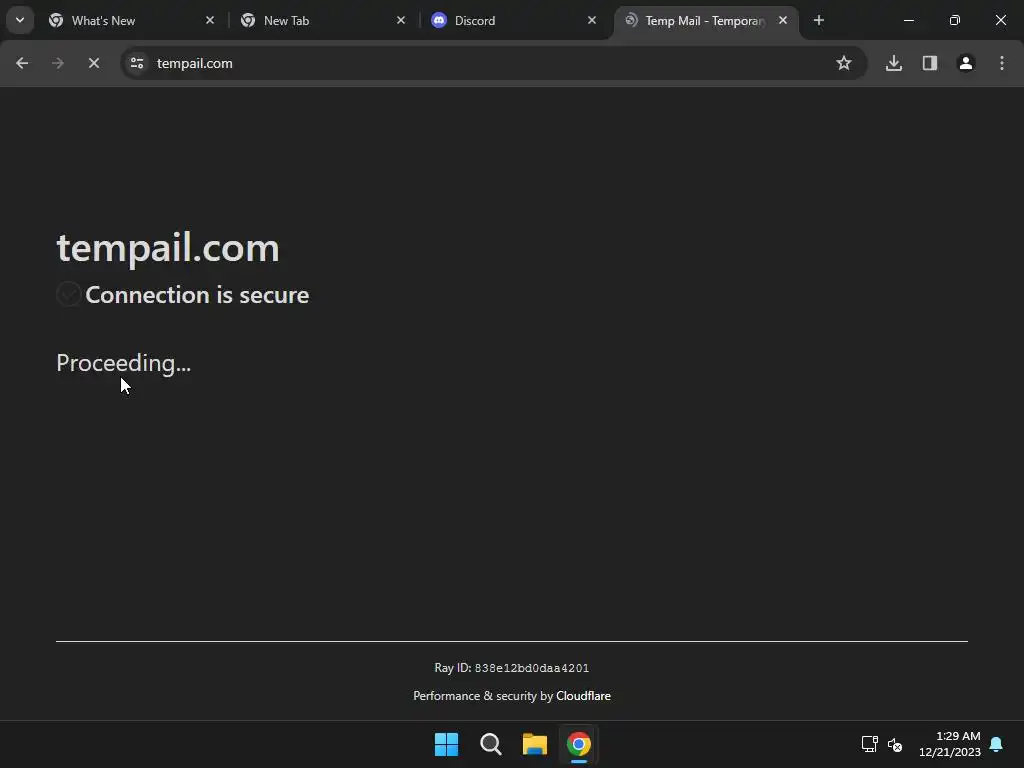Bookmark this page with the star

coord(844,63)
